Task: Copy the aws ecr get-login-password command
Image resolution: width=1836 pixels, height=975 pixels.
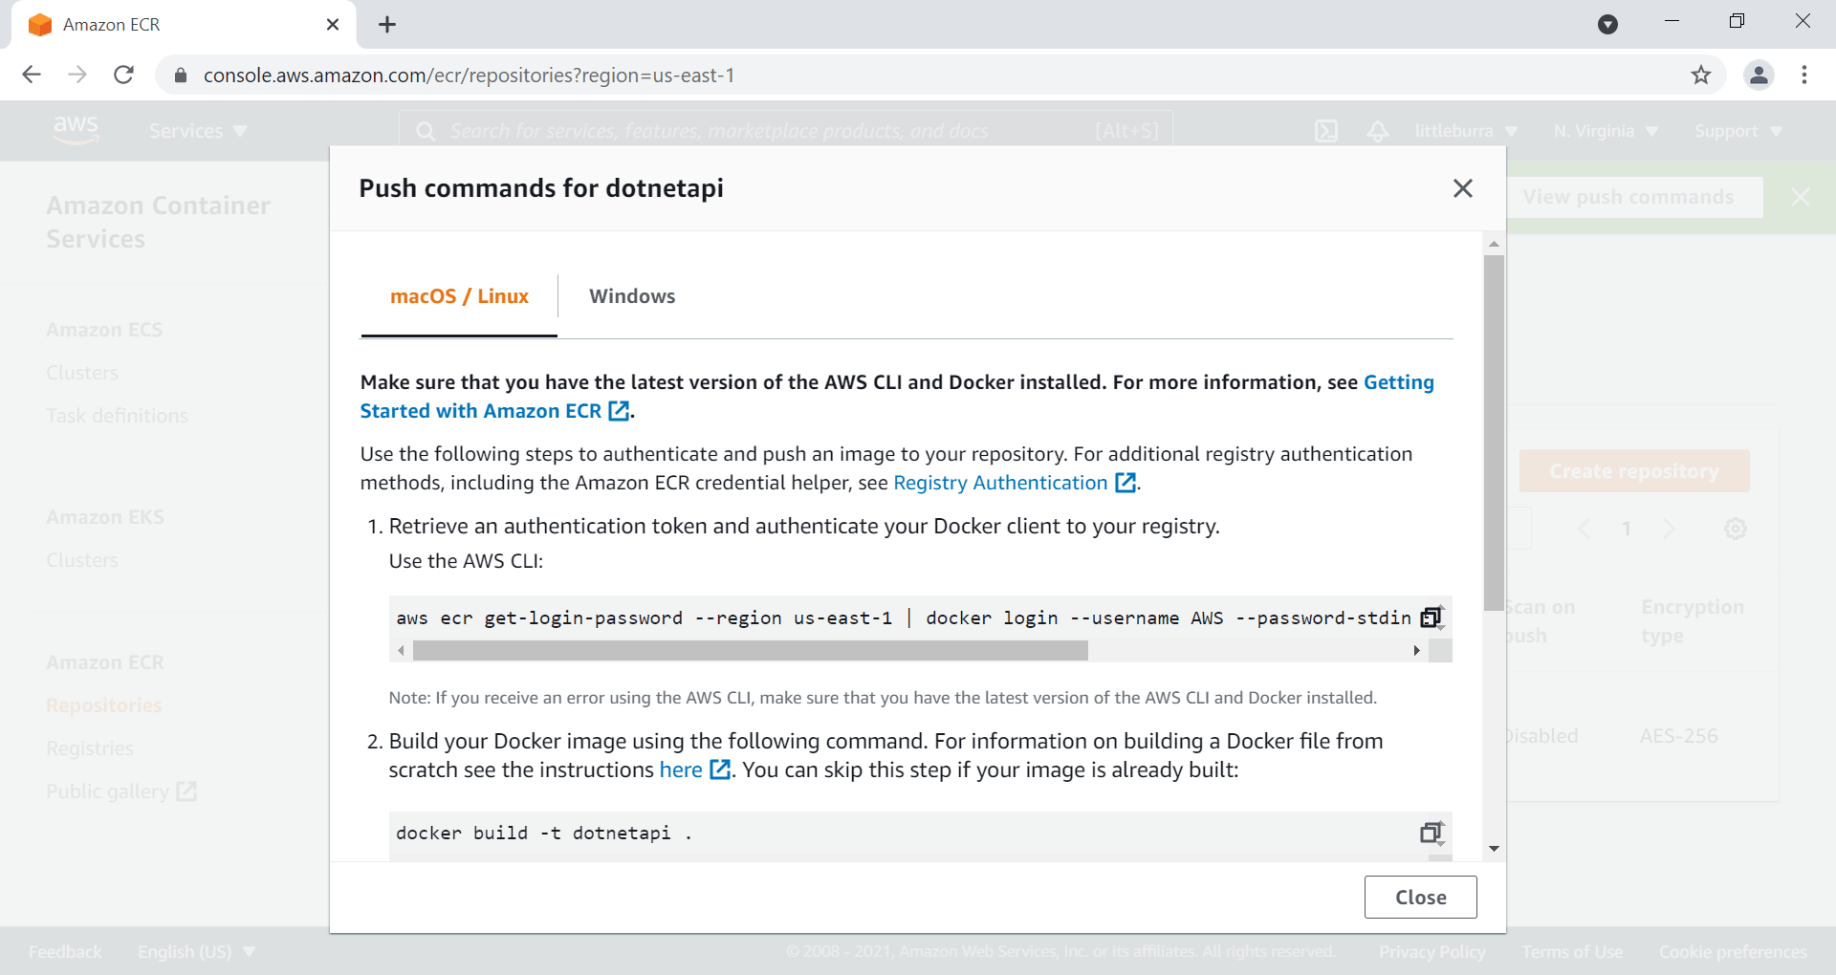Action: [1431, 618]
